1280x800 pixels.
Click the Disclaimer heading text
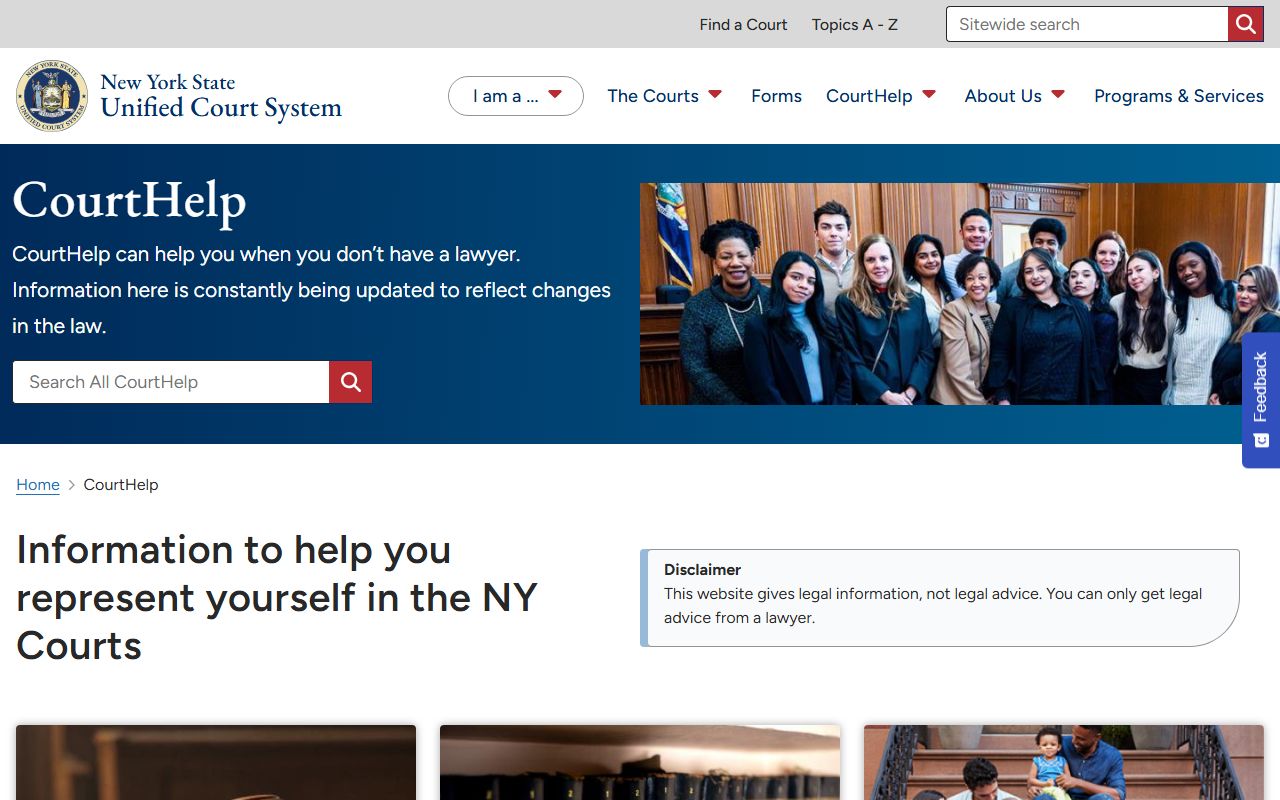(x=702, y=569)
